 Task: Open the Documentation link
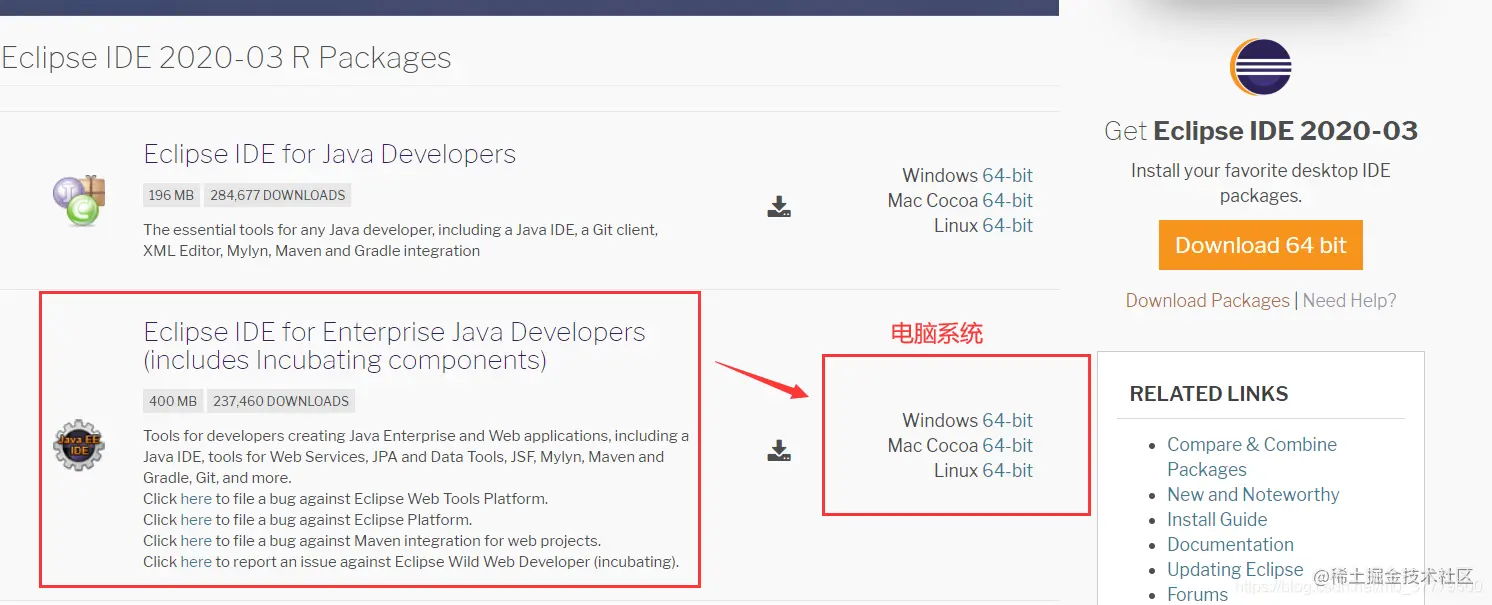[1230, 544]
